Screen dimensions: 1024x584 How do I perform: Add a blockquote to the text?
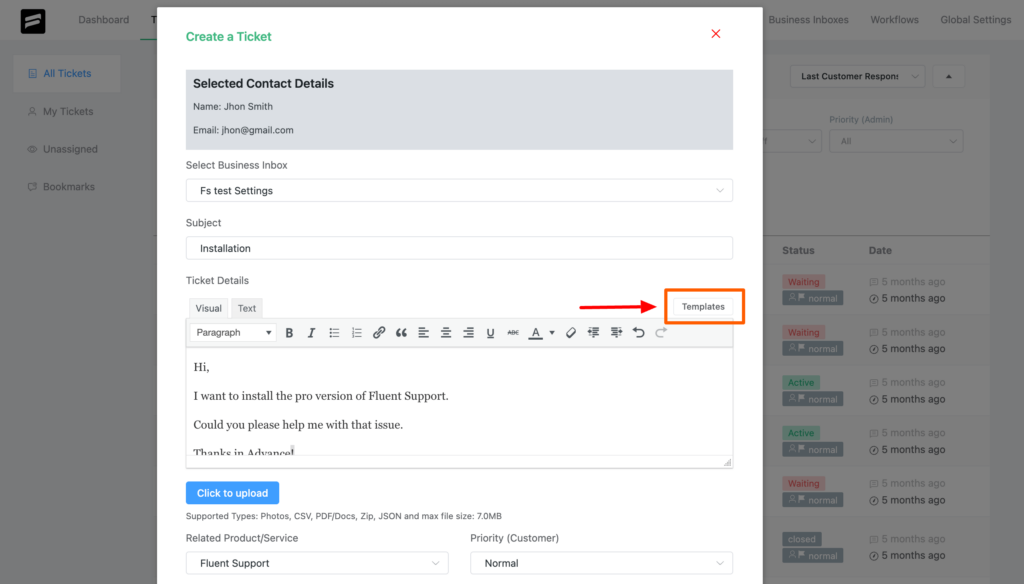401,330
